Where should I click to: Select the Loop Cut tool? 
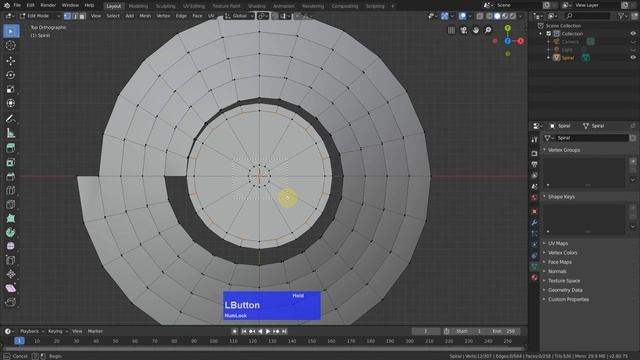(11, 191)
